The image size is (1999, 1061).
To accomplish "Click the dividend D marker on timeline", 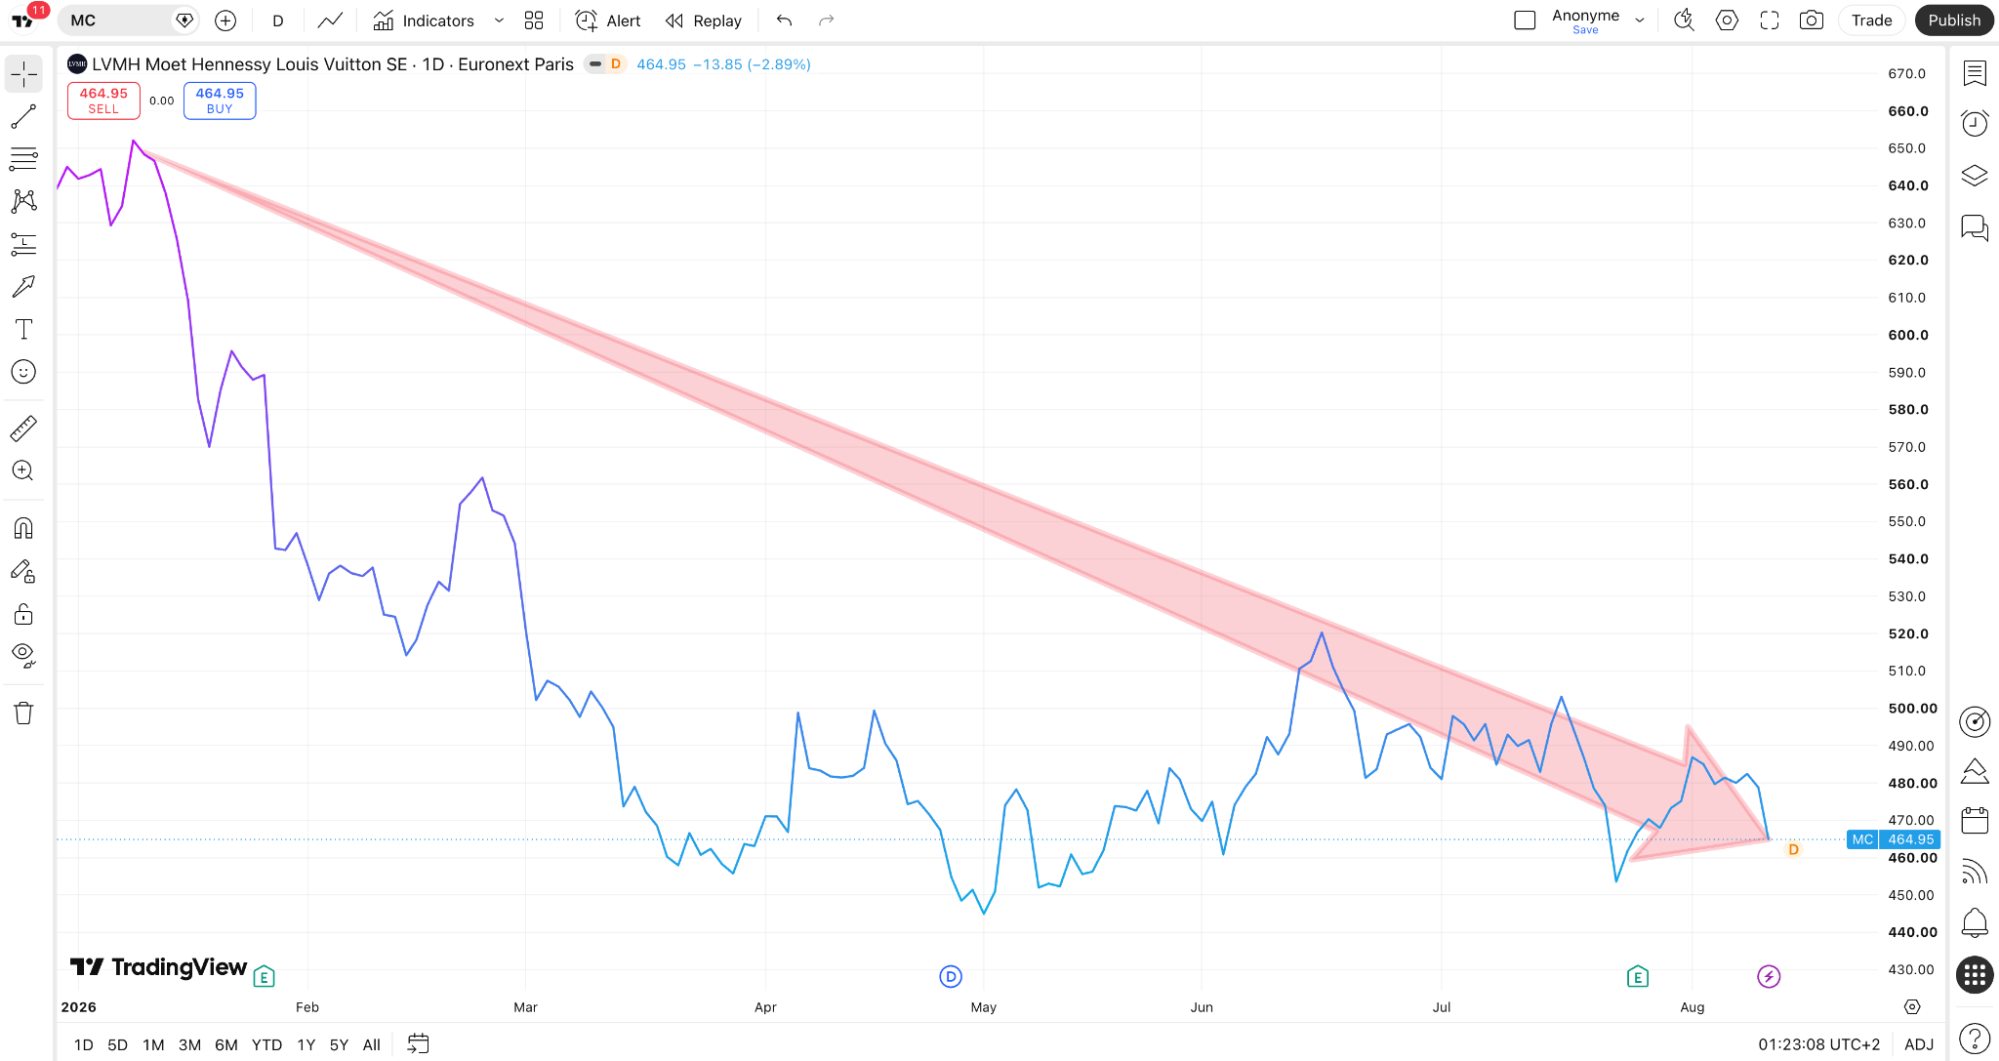I will click(x=951, y=976).
